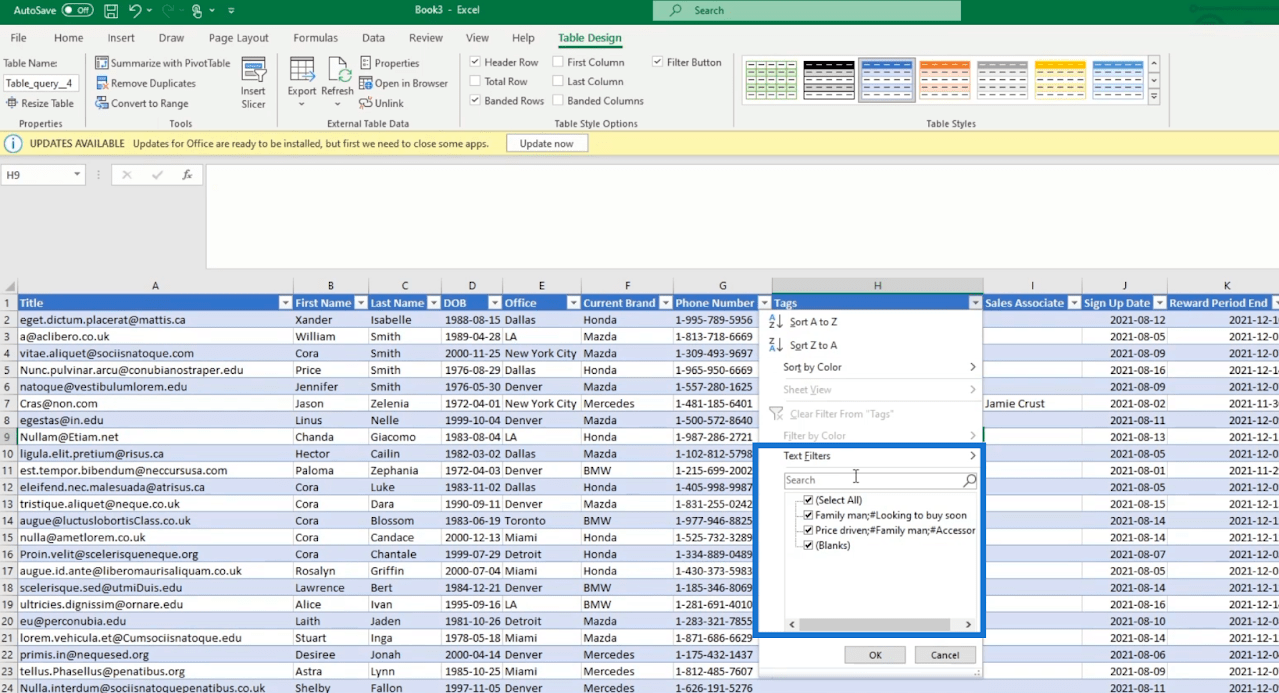Image resolution: width=1279 pixels, height=693 pixels.
Task: Toggle First Column checkbox
Action: pos(558,62)
